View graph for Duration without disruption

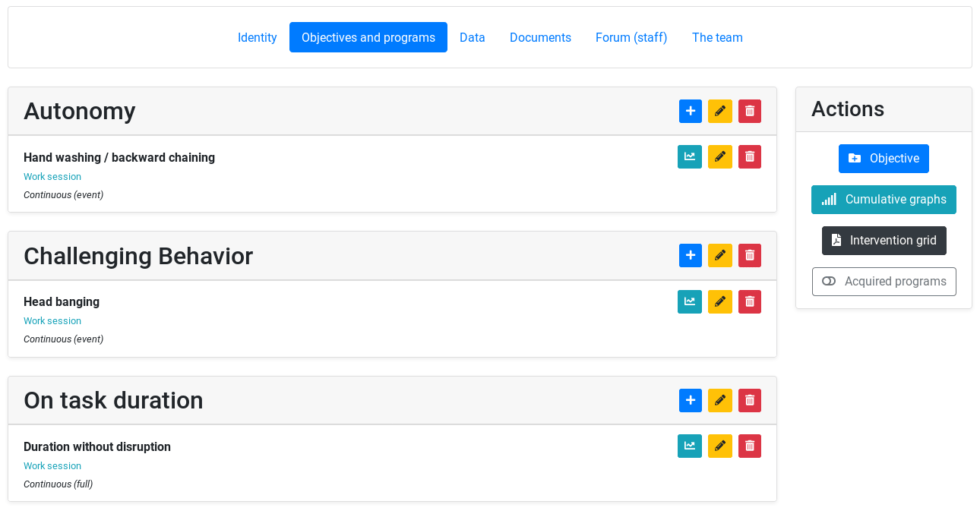[690, 446]
